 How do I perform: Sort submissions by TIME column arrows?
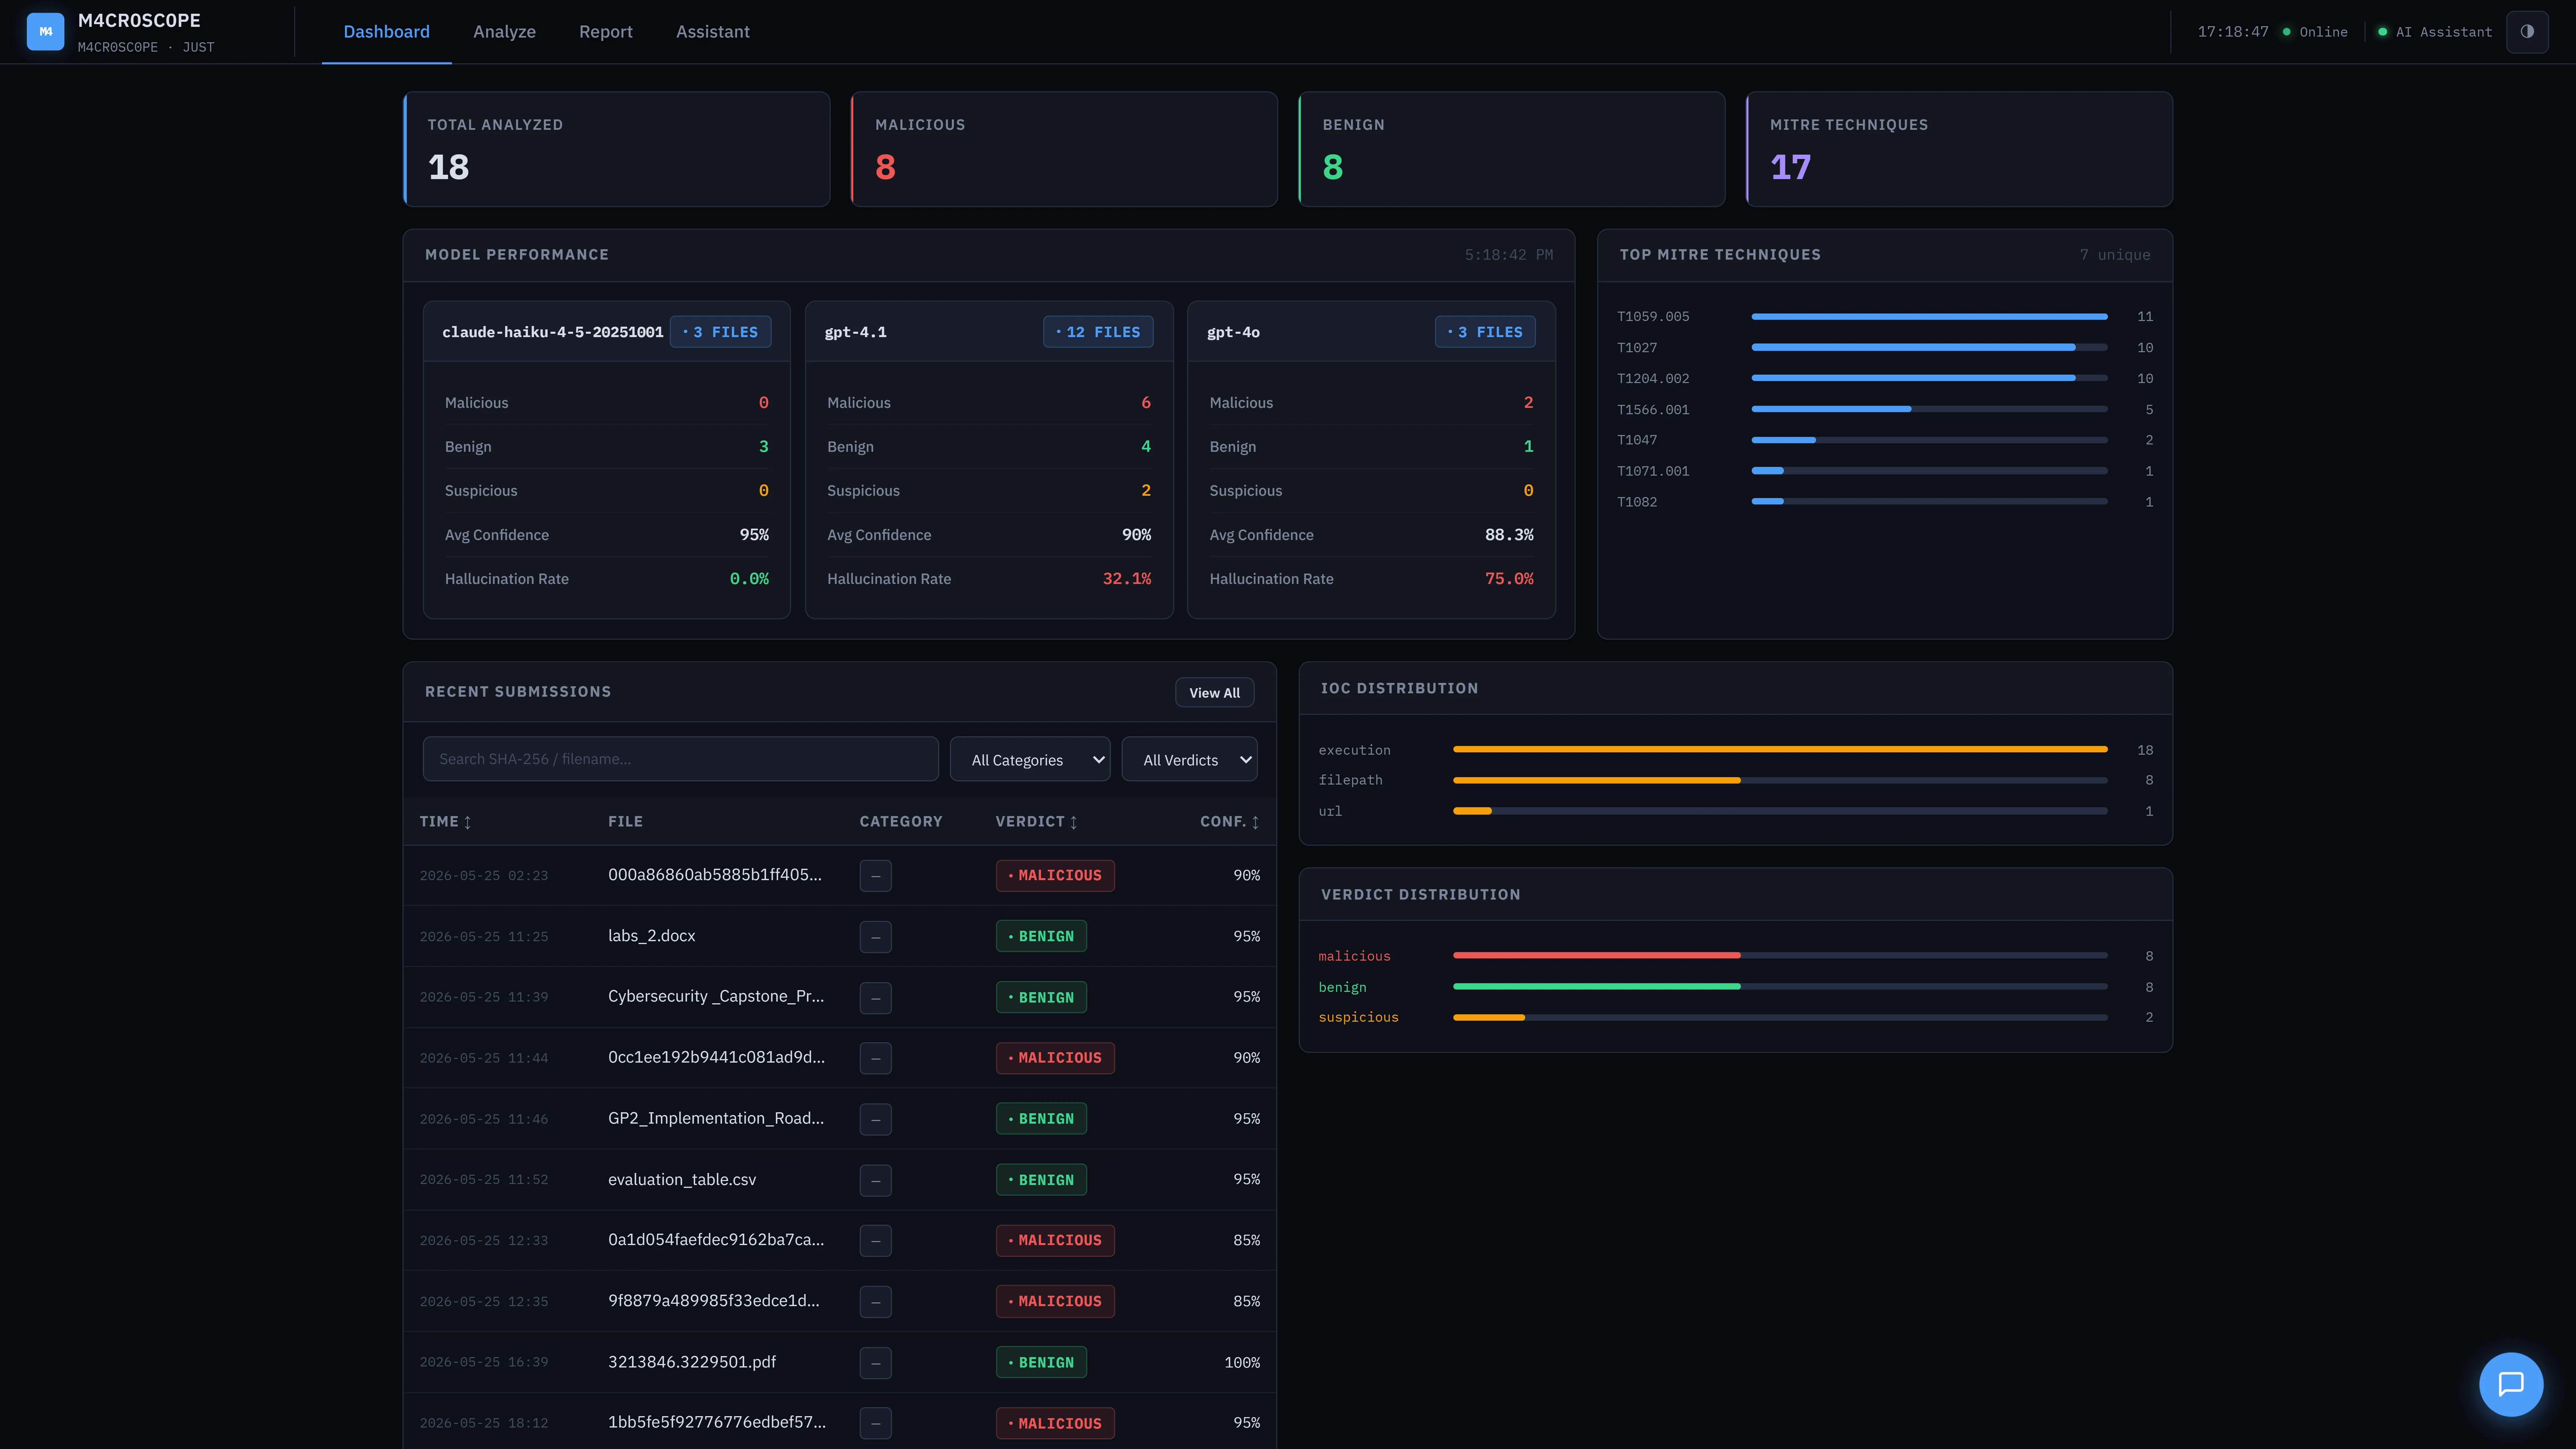pos(467,822)
